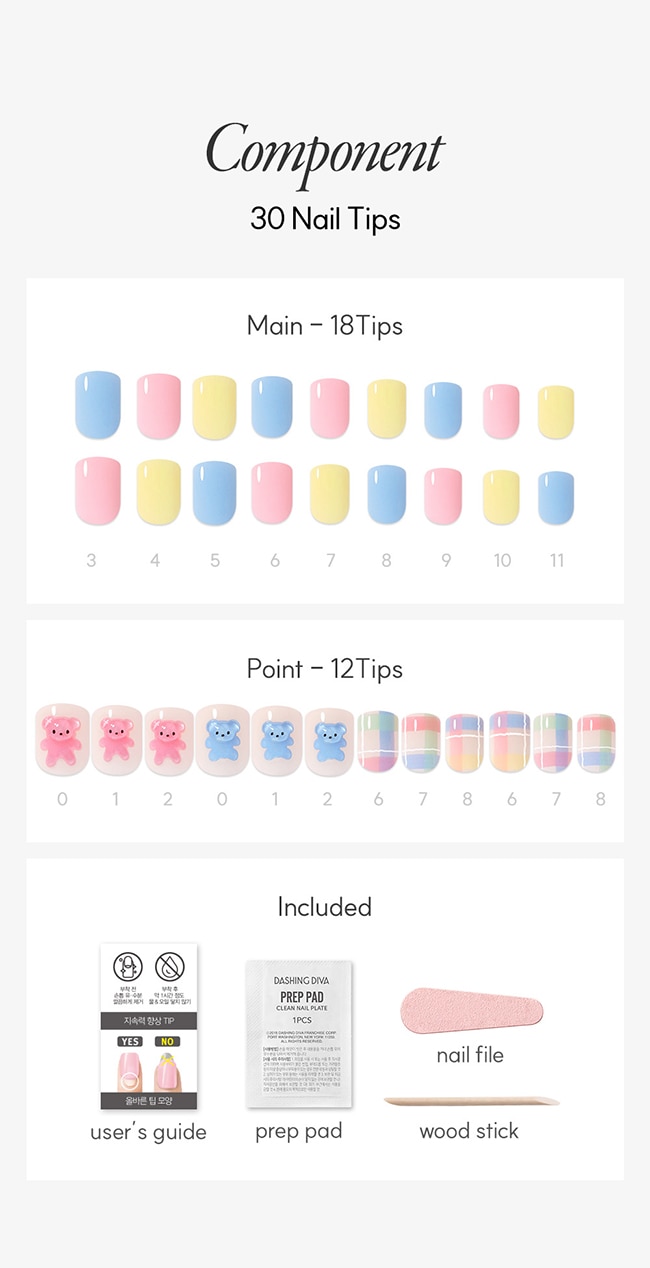This screenshot has width=650, height=1268.
Task: Pick the bottom-row blue nail above size 11
Action: [556, 497]
